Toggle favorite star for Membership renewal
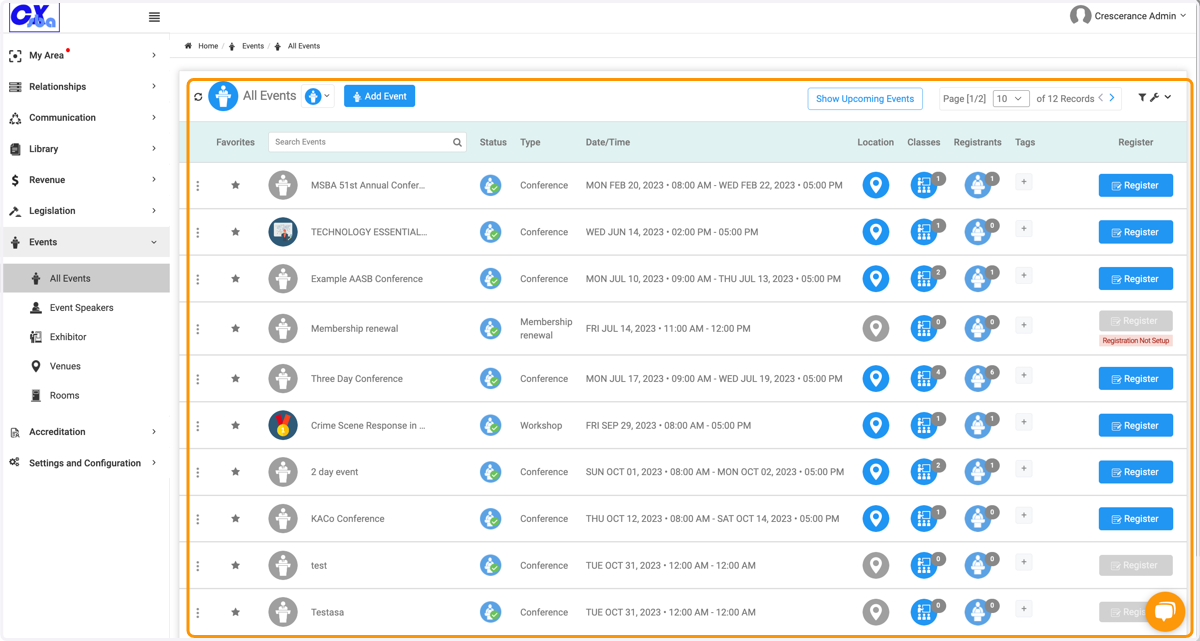 [x=236, y=328]
